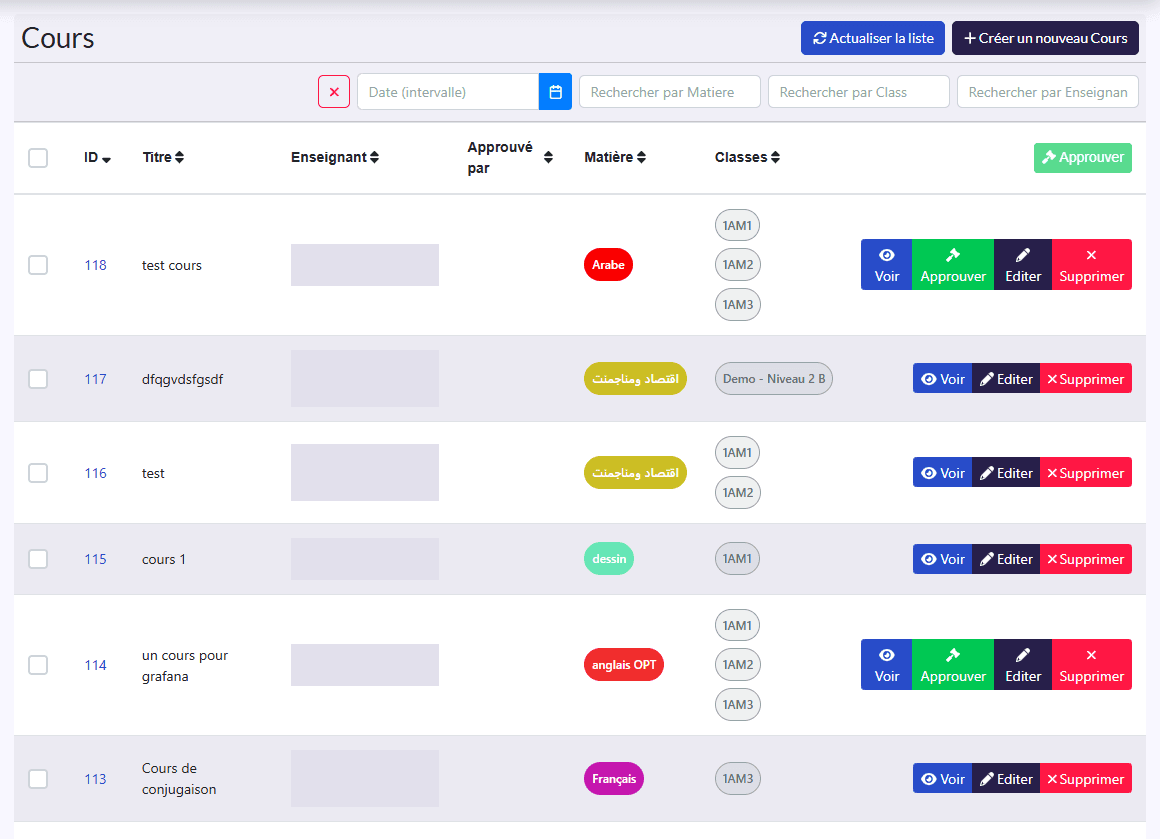Check the box for course 117
This screenshot has width=1160, height=839.
(x=38, y=379)
